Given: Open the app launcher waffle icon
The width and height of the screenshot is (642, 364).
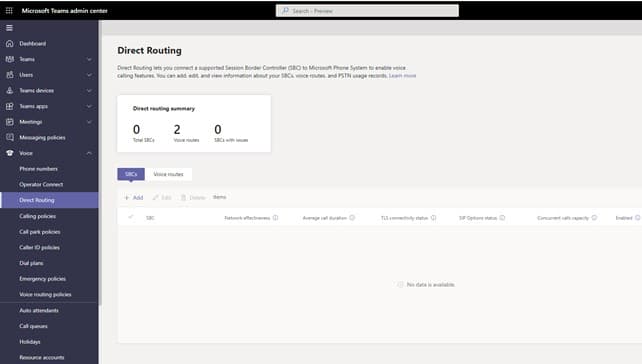Looking at the screenshot, I should (x=9, y=11).
